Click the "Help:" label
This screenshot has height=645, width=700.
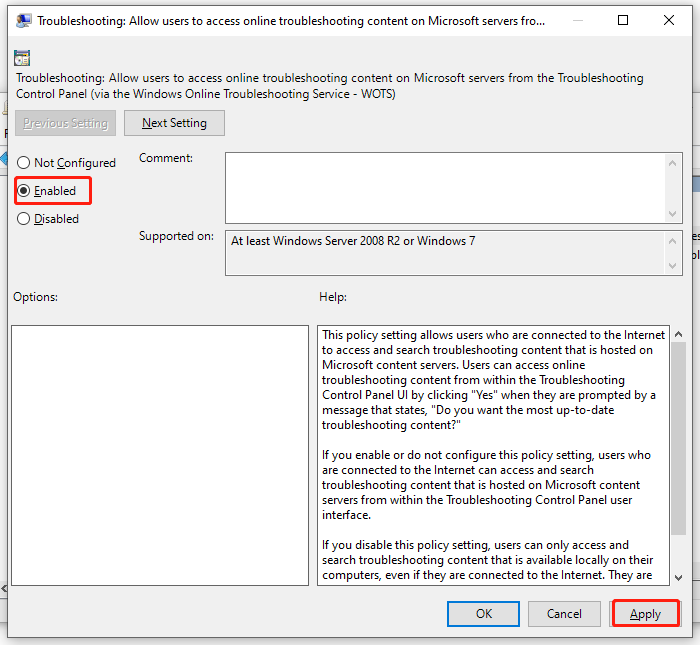click(333, 297)
